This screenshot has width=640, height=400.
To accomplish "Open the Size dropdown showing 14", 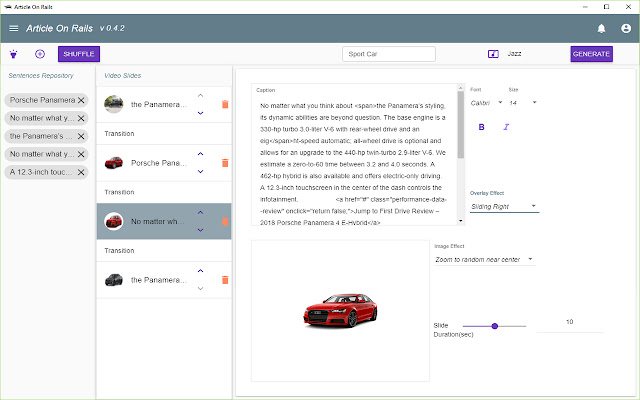I will coord(523,103).
